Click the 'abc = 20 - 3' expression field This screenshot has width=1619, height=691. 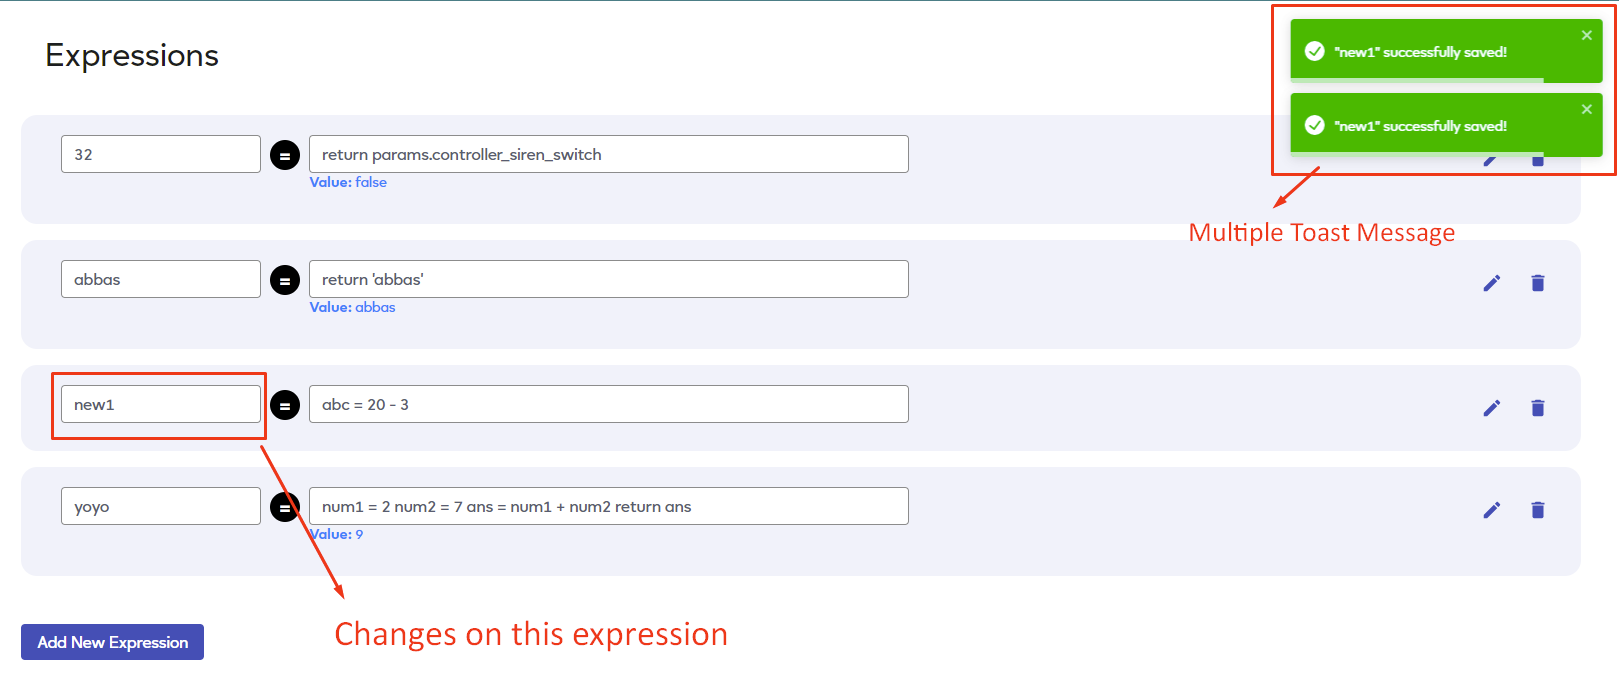point(609,404)
